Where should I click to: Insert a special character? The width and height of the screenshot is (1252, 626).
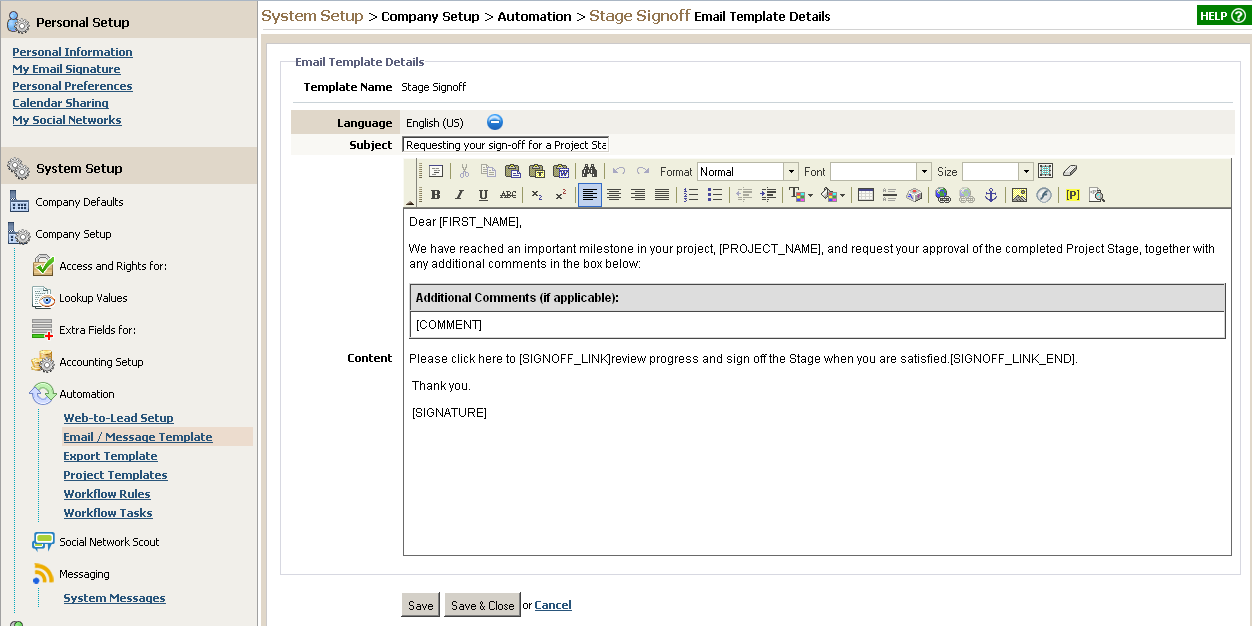[914, 195]
